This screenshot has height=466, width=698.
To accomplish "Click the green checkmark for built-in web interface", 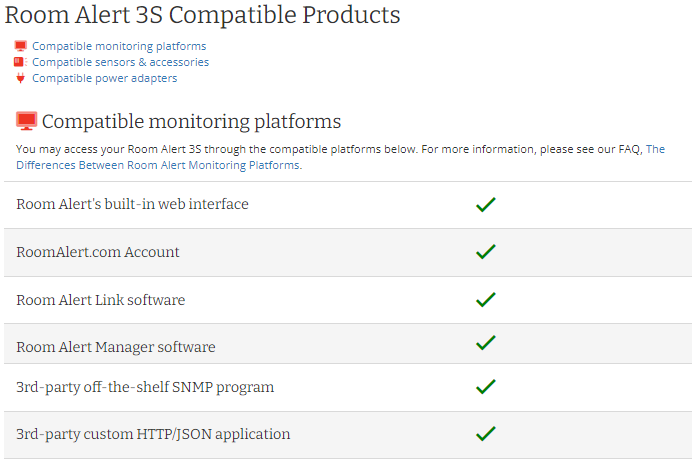I will click(x=486, y=204).
